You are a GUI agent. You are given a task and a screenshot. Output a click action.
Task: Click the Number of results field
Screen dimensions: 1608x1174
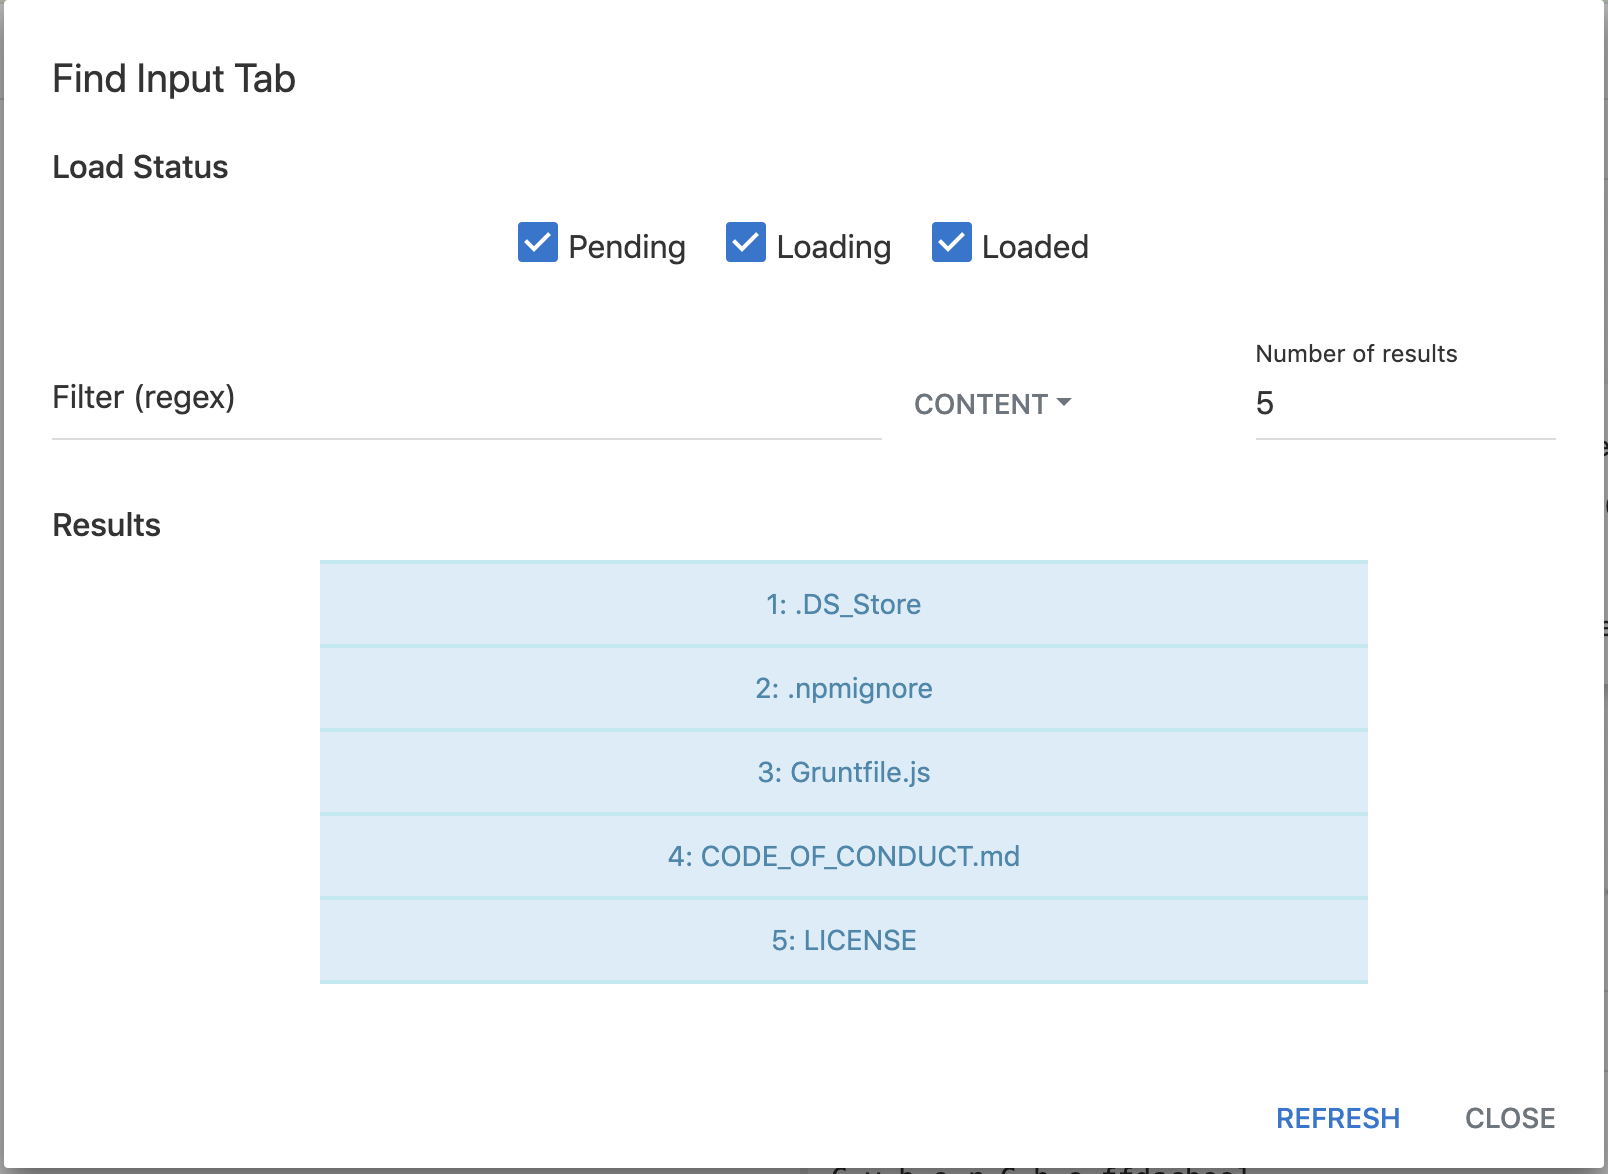click(1400, 404)
